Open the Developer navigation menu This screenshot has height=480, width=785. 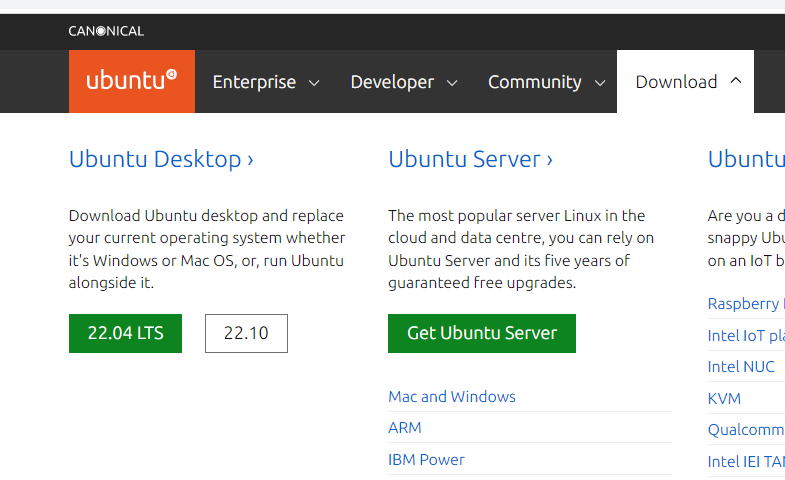pyautogui.click(x=403, y=82)
